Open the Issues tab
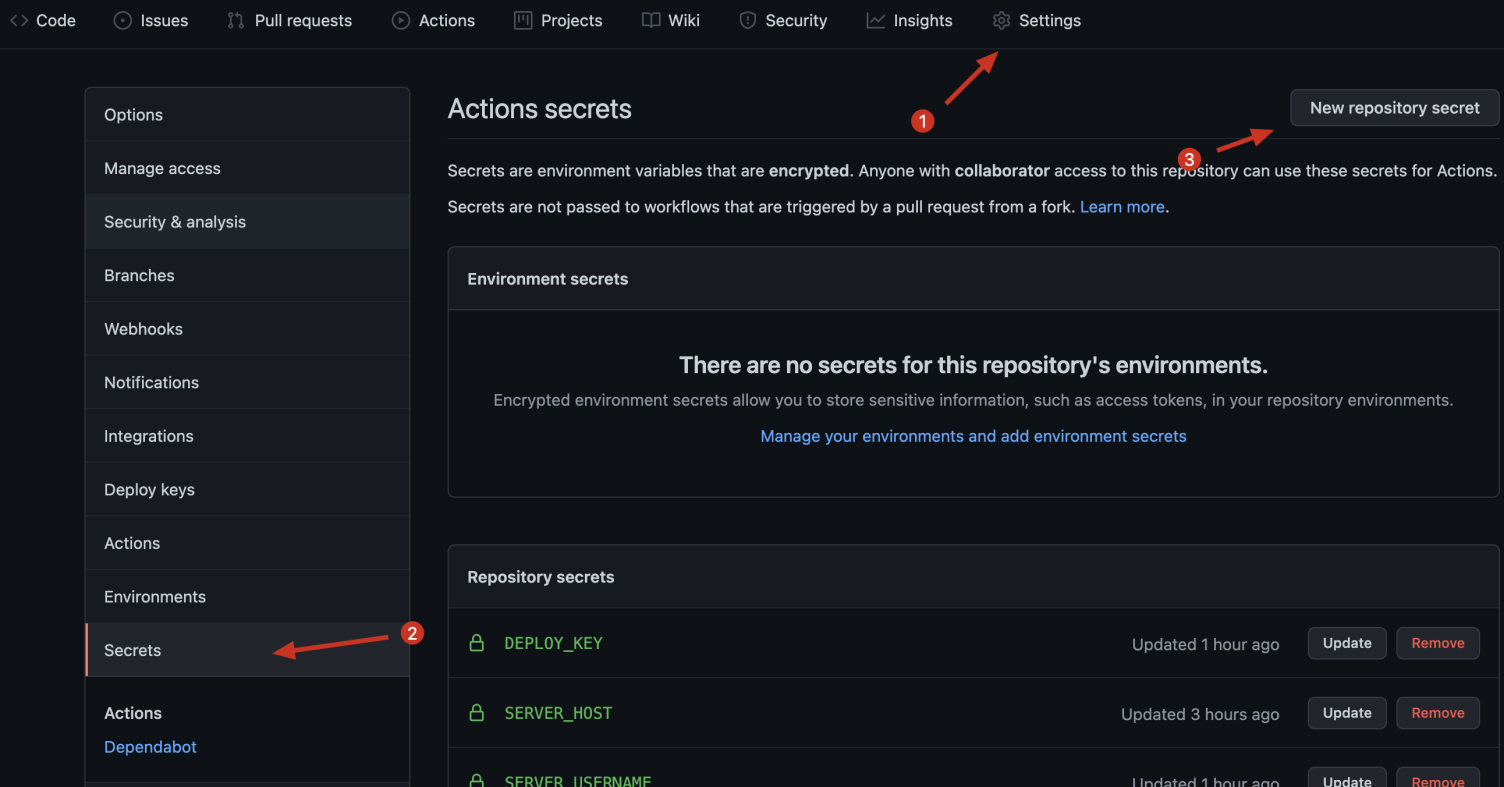 pos(151,20)
